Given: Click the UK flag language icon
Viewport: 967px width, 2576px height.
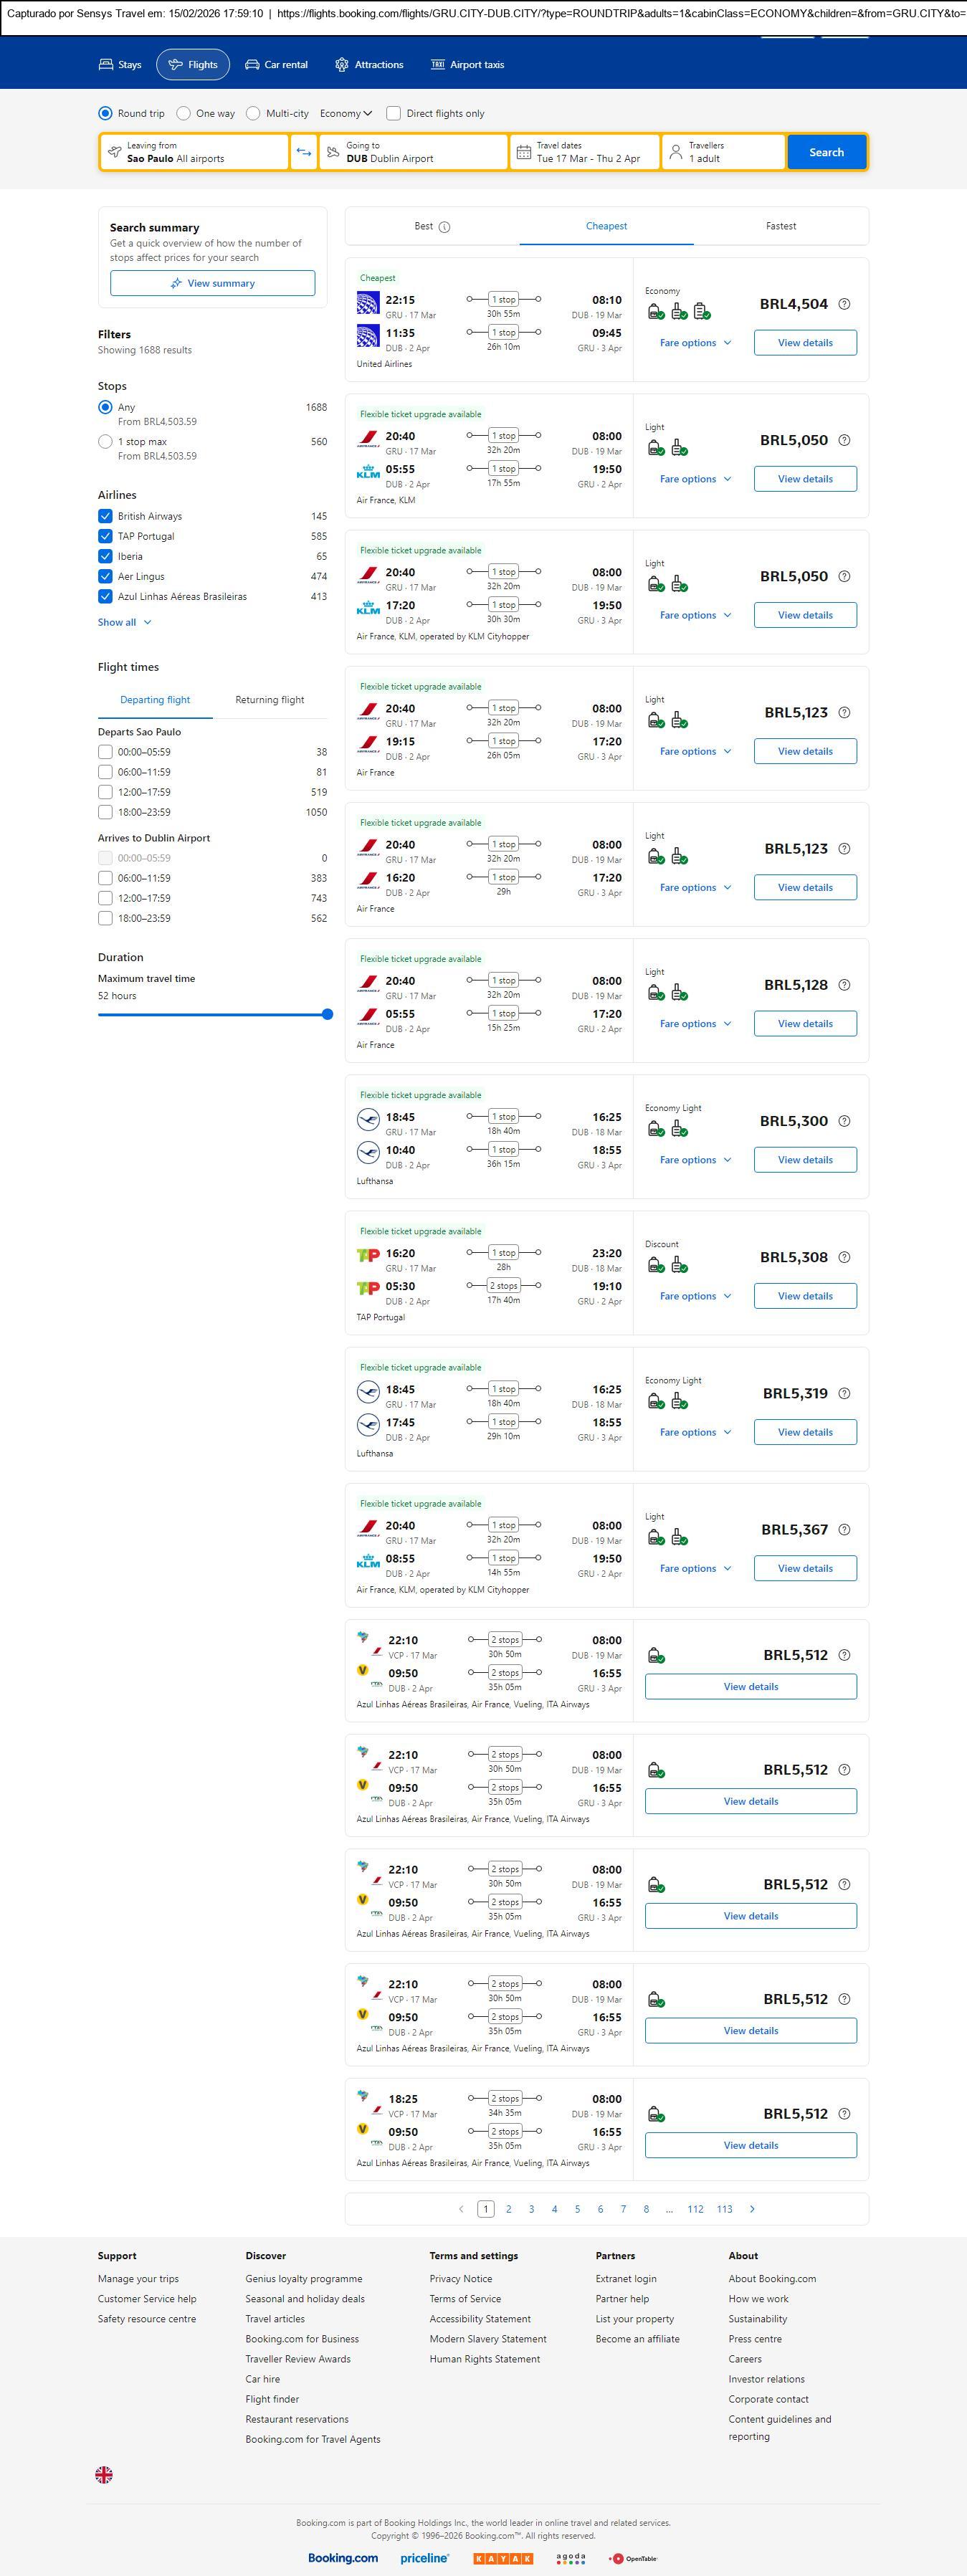Looking at the screenshot, I should pos(104,2474).
